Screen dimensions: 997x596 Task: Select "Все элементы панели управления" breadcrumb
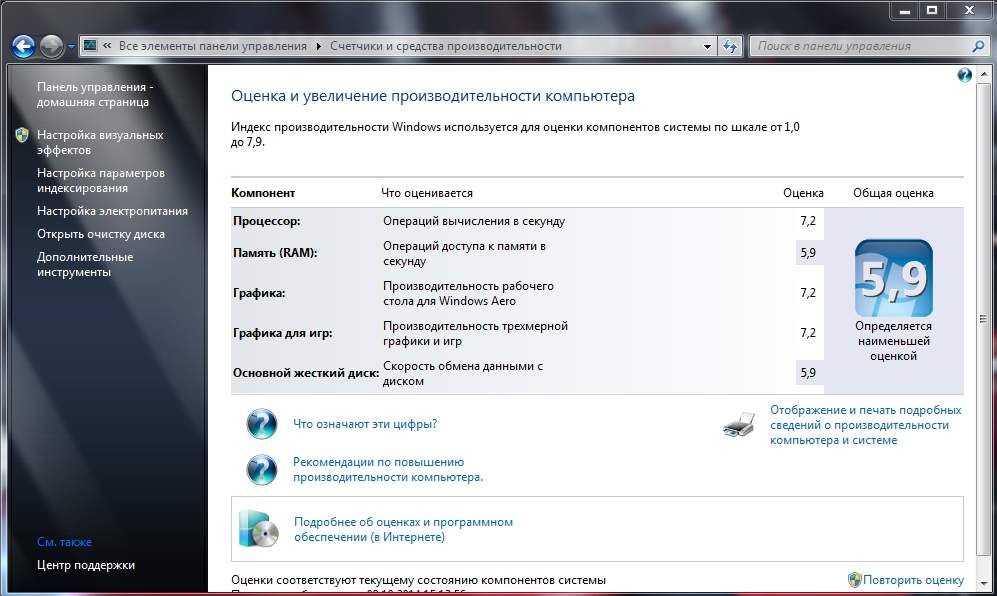click(212, 46)
